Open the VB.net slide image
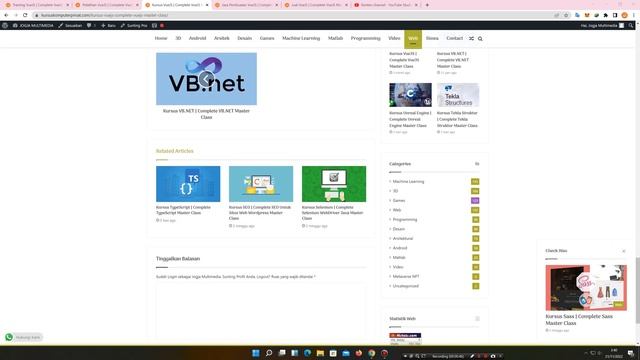 point(206,79)
